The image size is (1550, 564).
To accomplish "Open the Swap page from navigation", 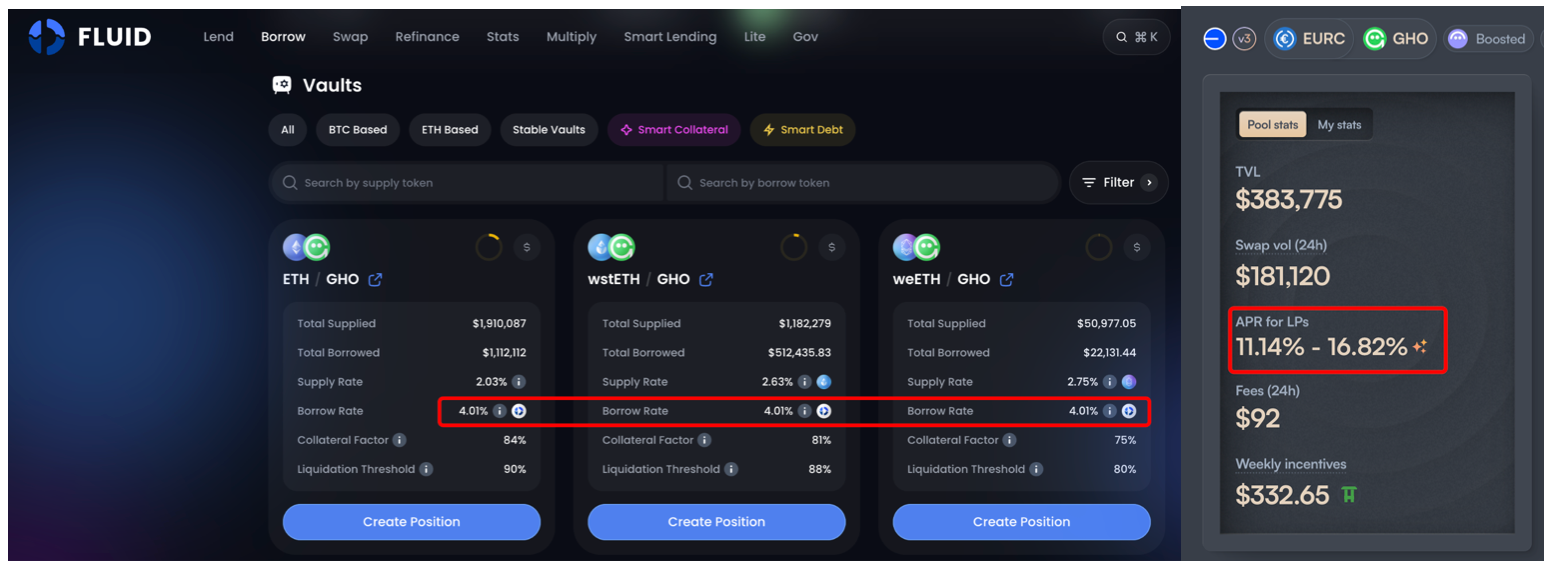I will coord(350,37).
